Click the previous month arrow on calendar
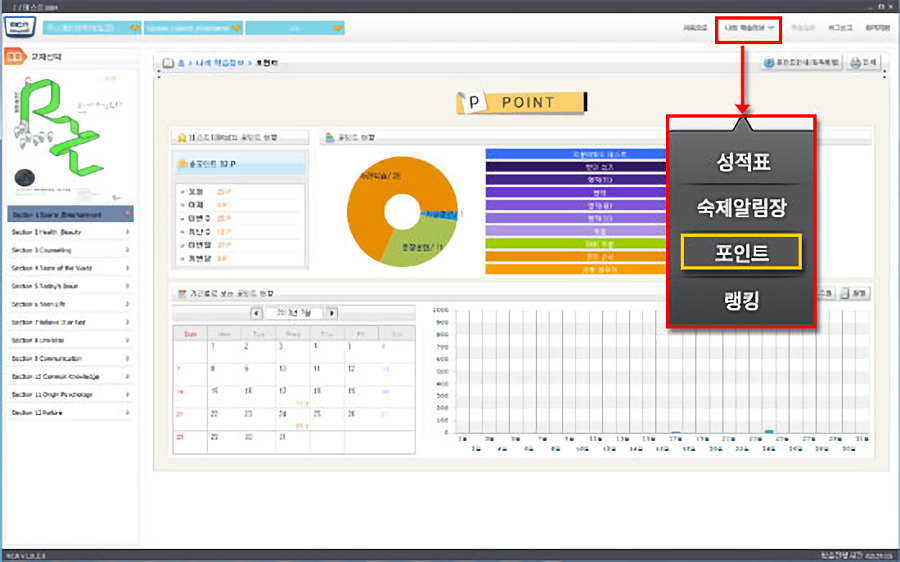Image resolution: width=900 pixels, height=562 pixels. click(x=257, y=313)
